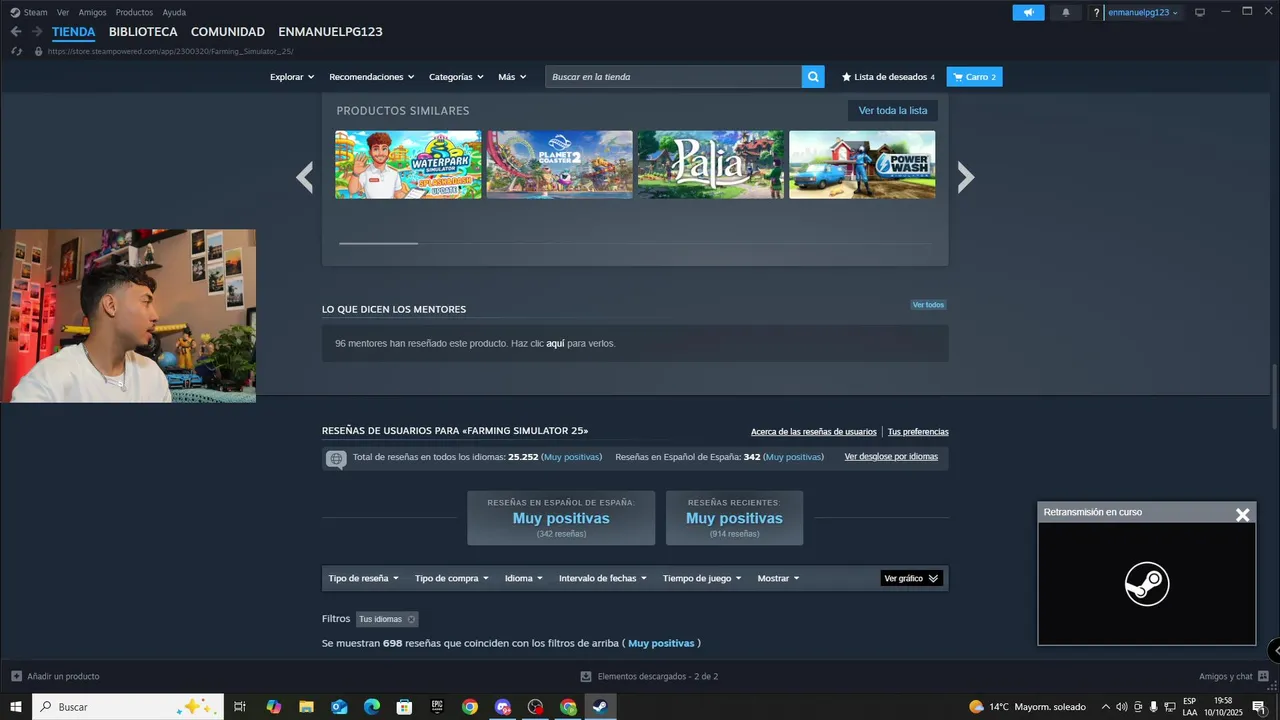Open Ver desglose por idiomas link
This screenshot has height=720, width=1280.
pyautogui.click(x=891, y=457)
